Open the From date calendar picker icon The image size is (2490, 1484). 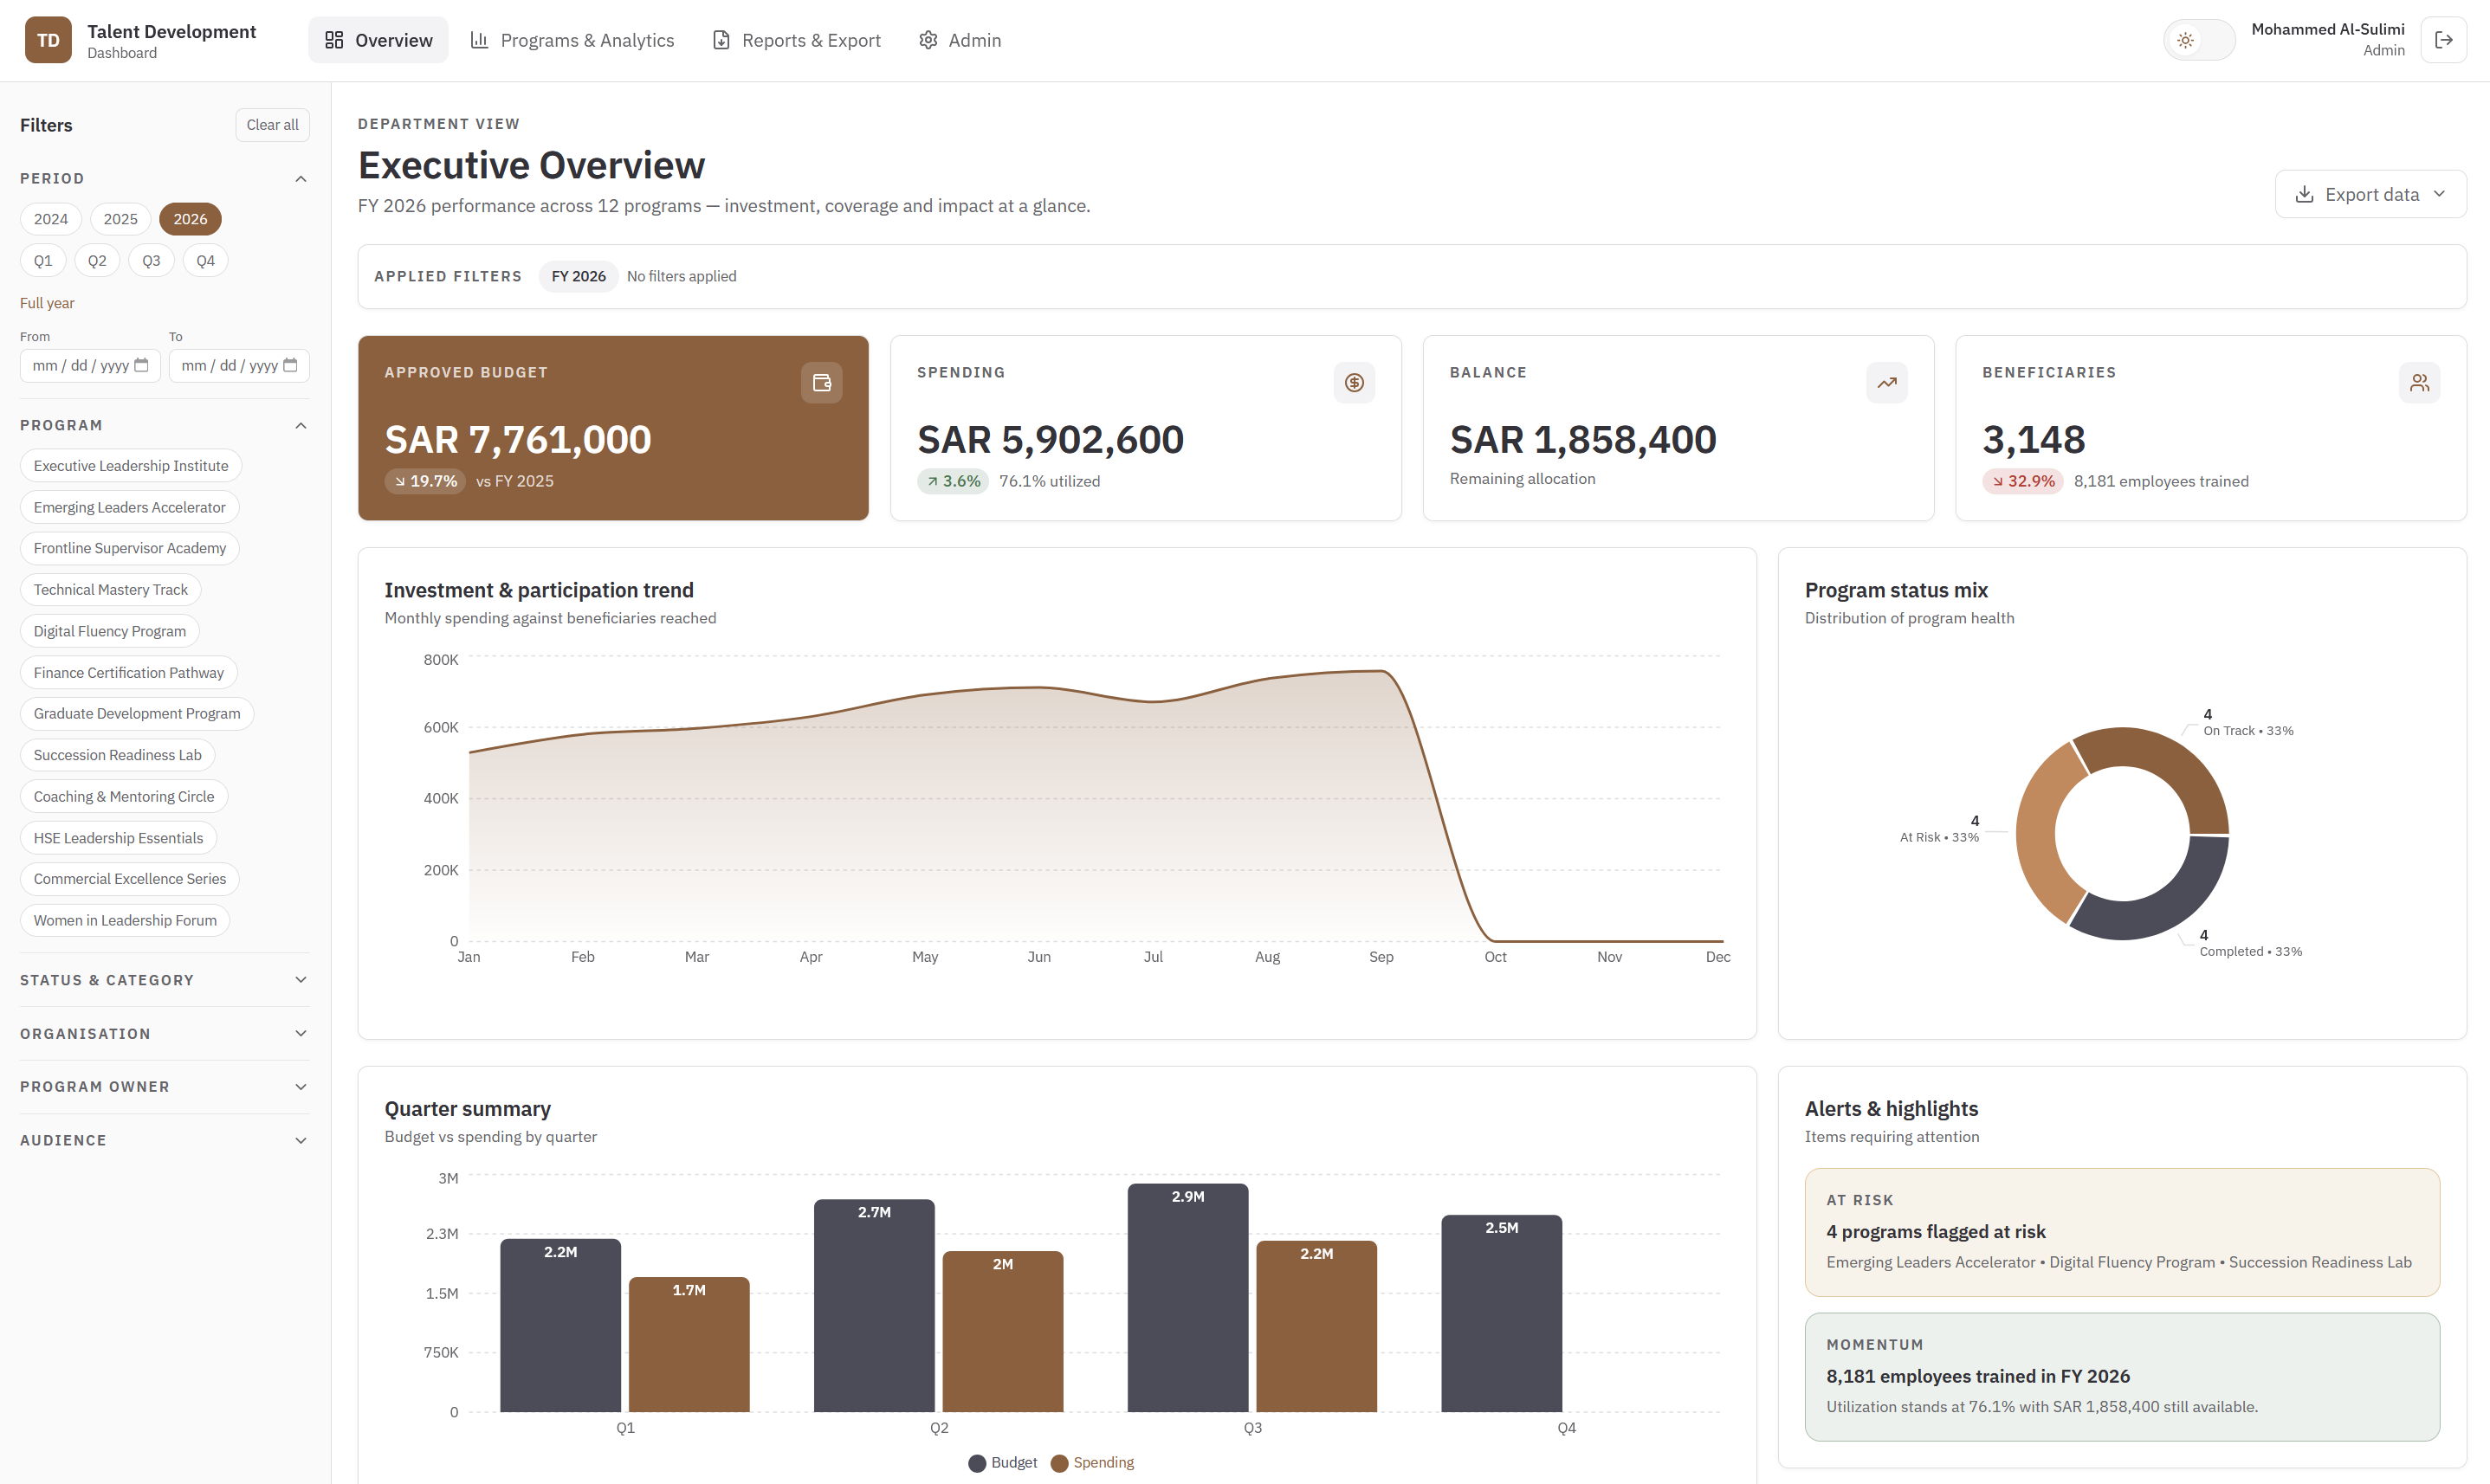pos(141,365)
